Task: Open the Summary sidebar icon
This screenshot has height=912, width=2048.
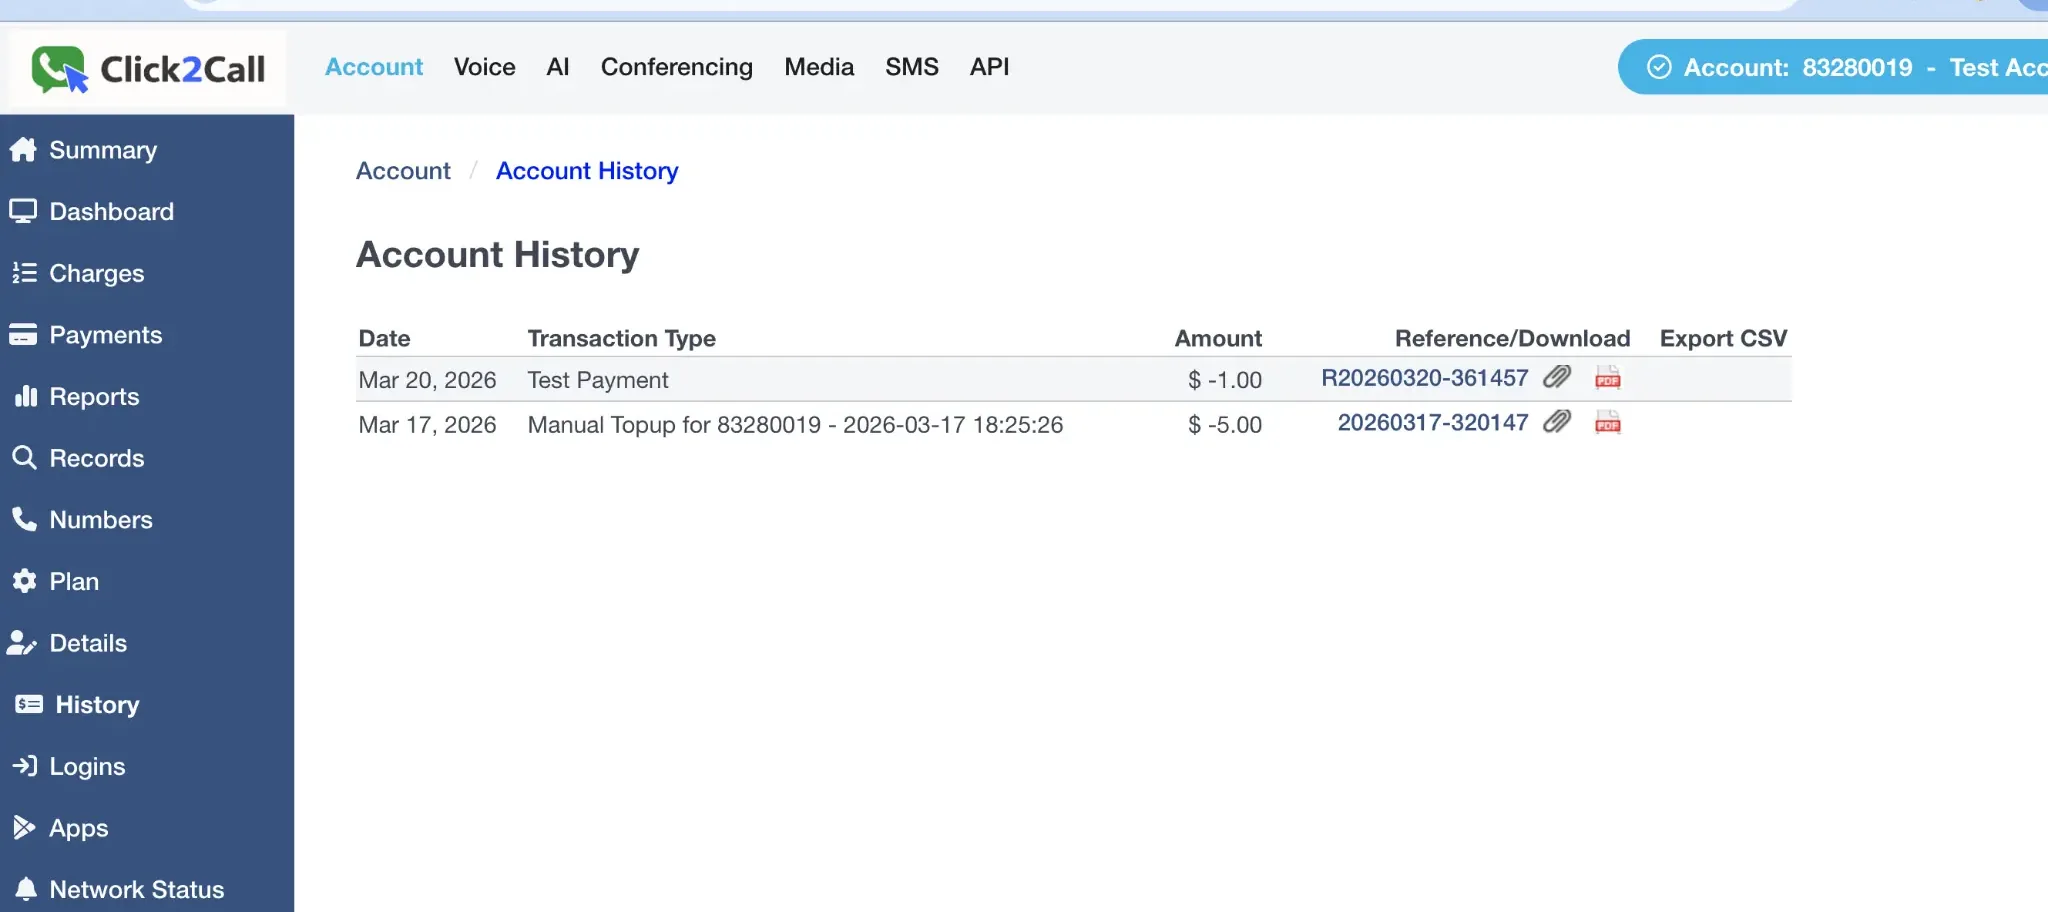Action: pyautogui.click(x=25, y=149)
